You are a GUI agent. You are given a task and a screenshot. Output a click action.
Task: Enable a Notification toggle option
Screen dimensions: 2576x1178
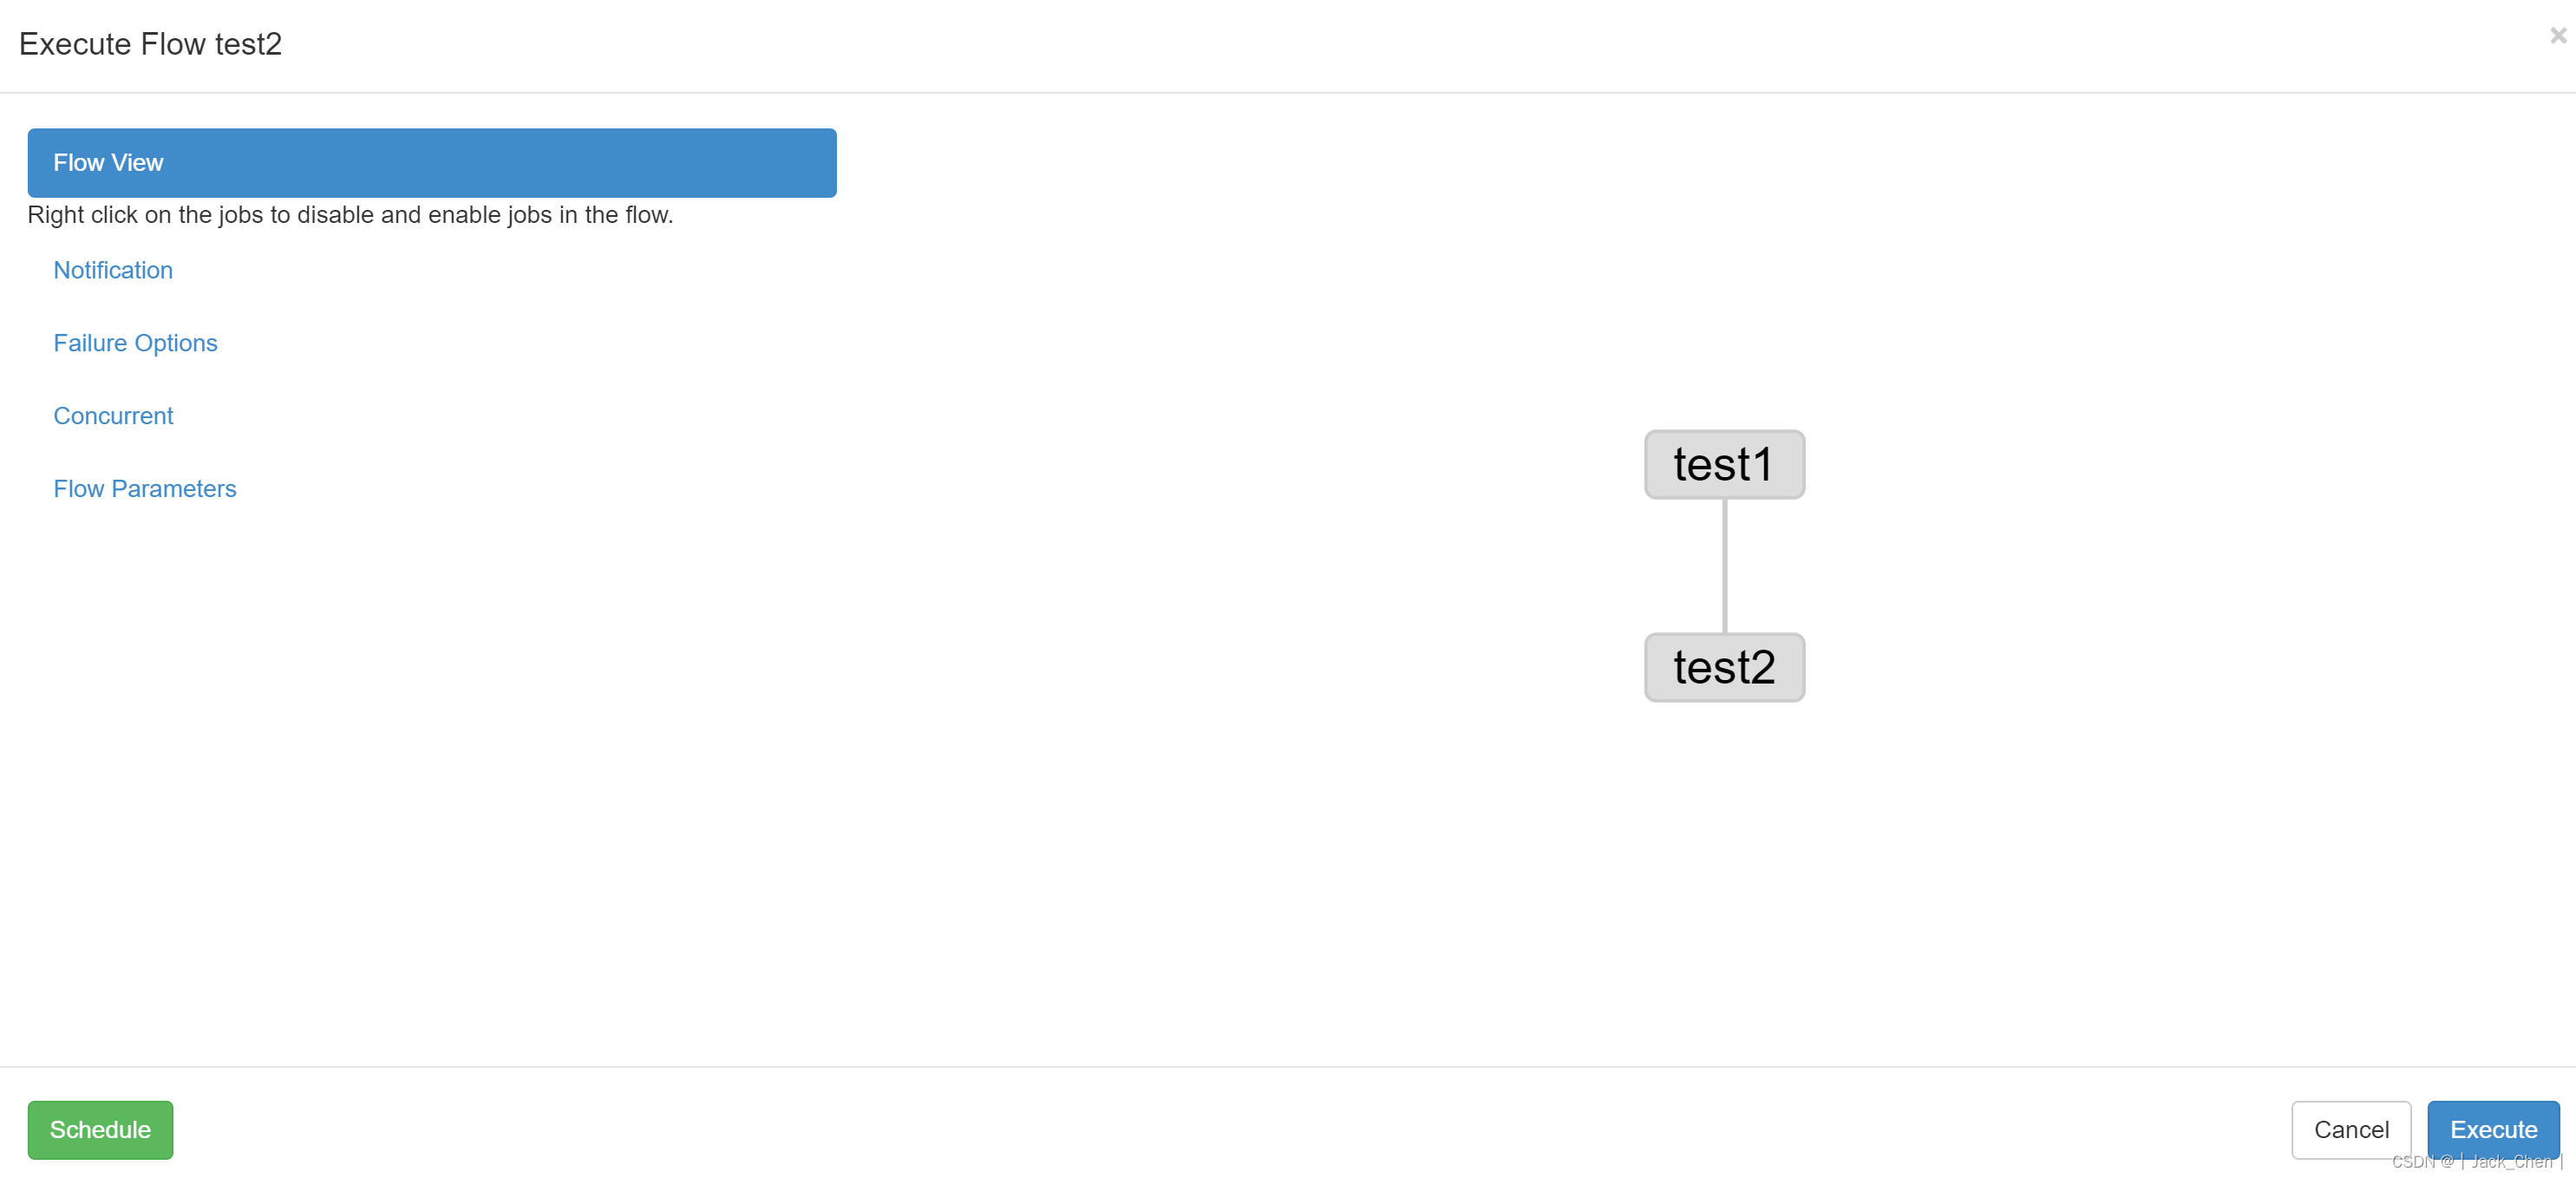[x=114, y=268]
